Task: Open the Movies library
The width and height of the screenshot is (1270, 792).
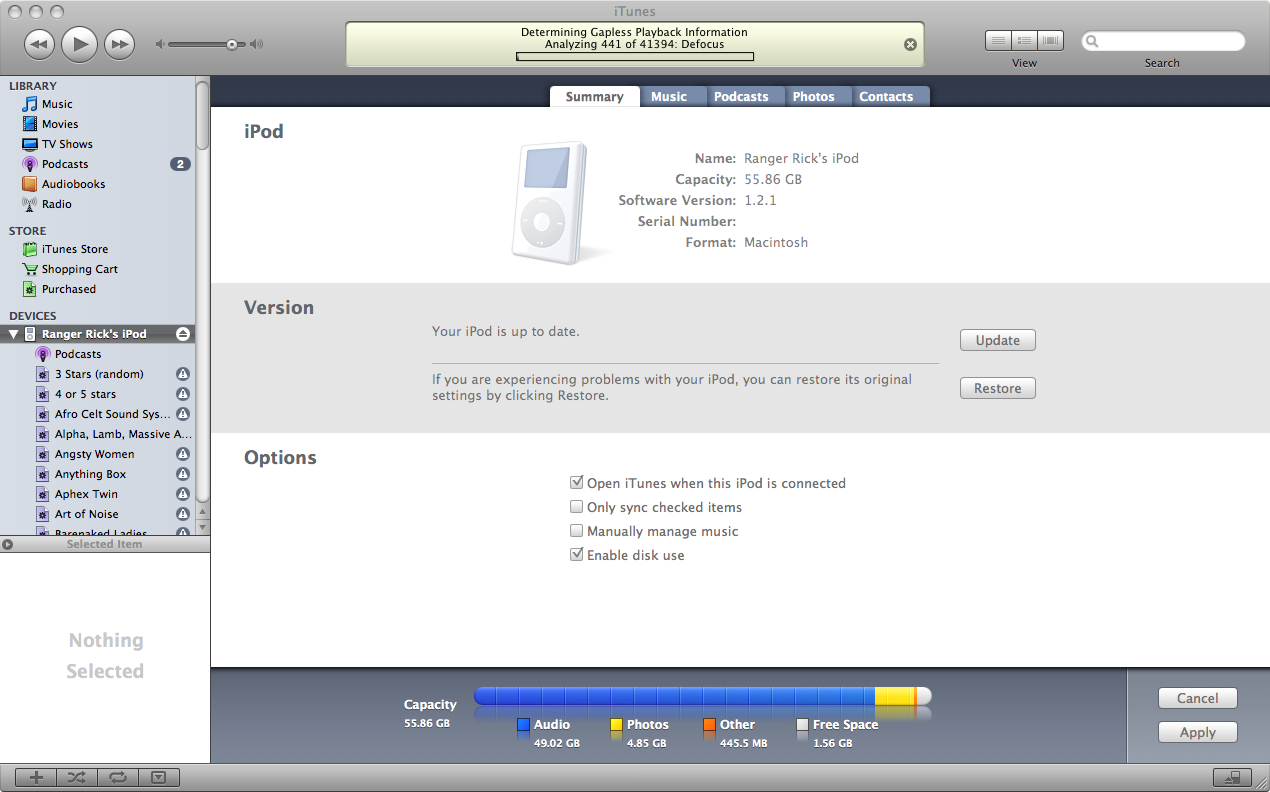Action: pyautogui.click(x=60, y=124)
